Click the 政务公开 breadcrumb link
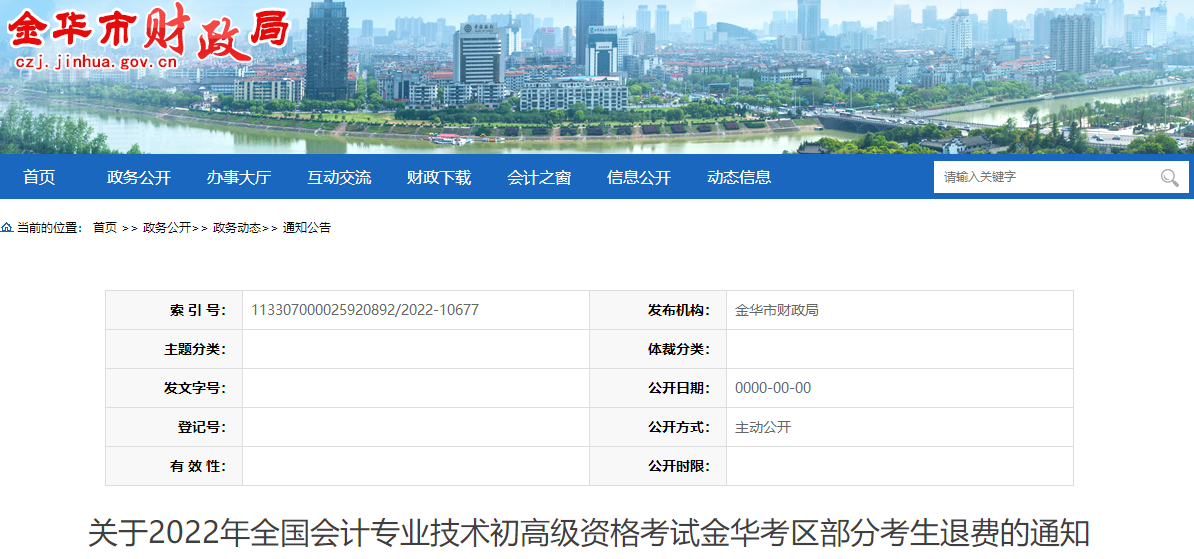 coord(166,228)
